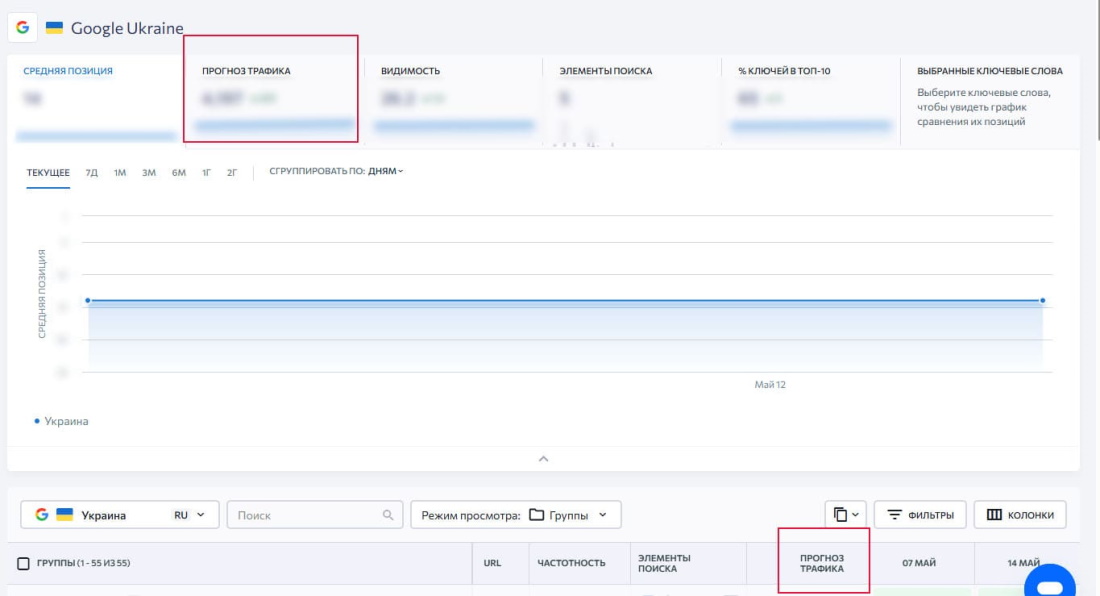Screen dimensions: 1100x596
Task: Choose the 6М time range
Action: tap(178, 173)
